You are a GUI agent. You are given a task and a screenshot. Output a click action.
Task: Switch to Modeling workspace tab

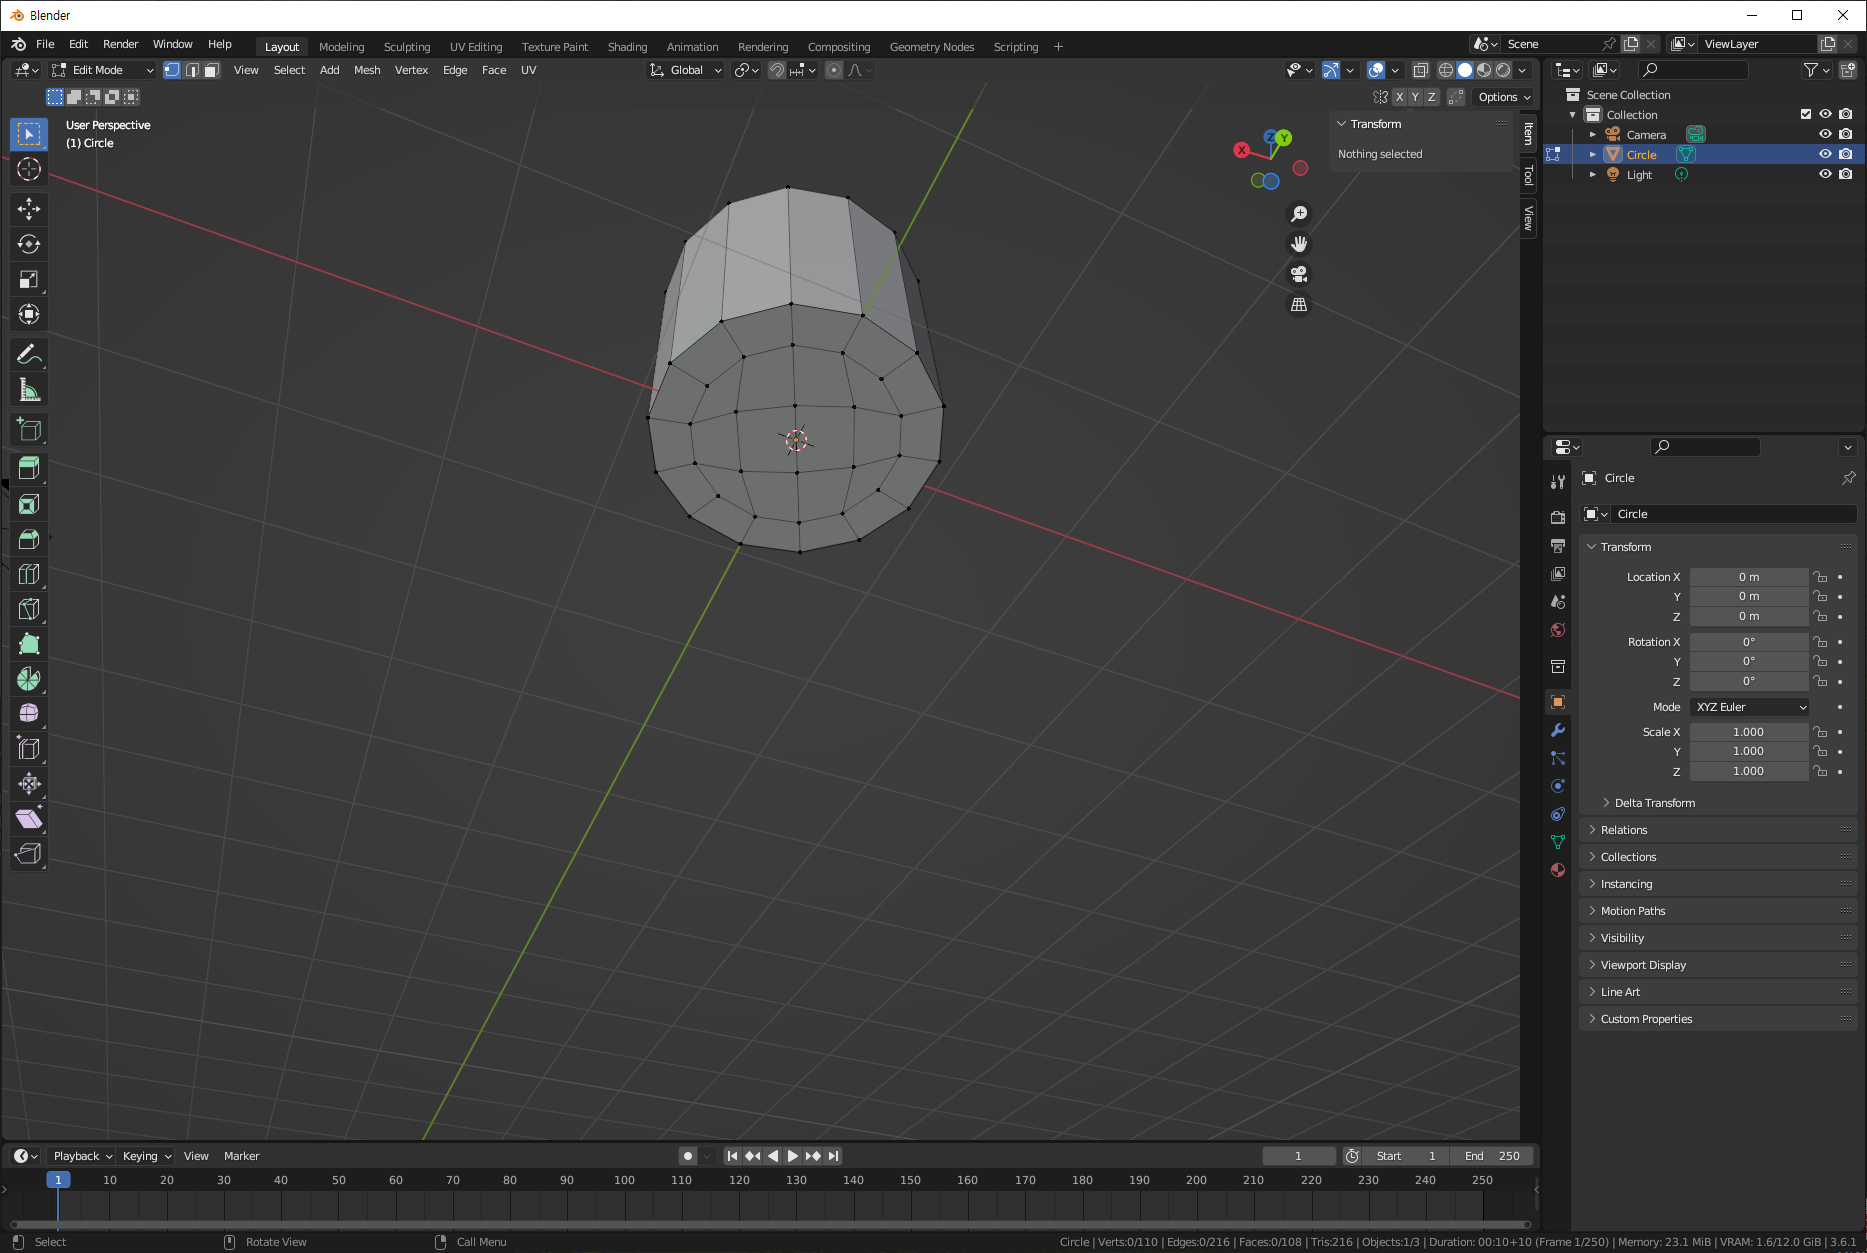pyautogui.click(x=342, y=47)
